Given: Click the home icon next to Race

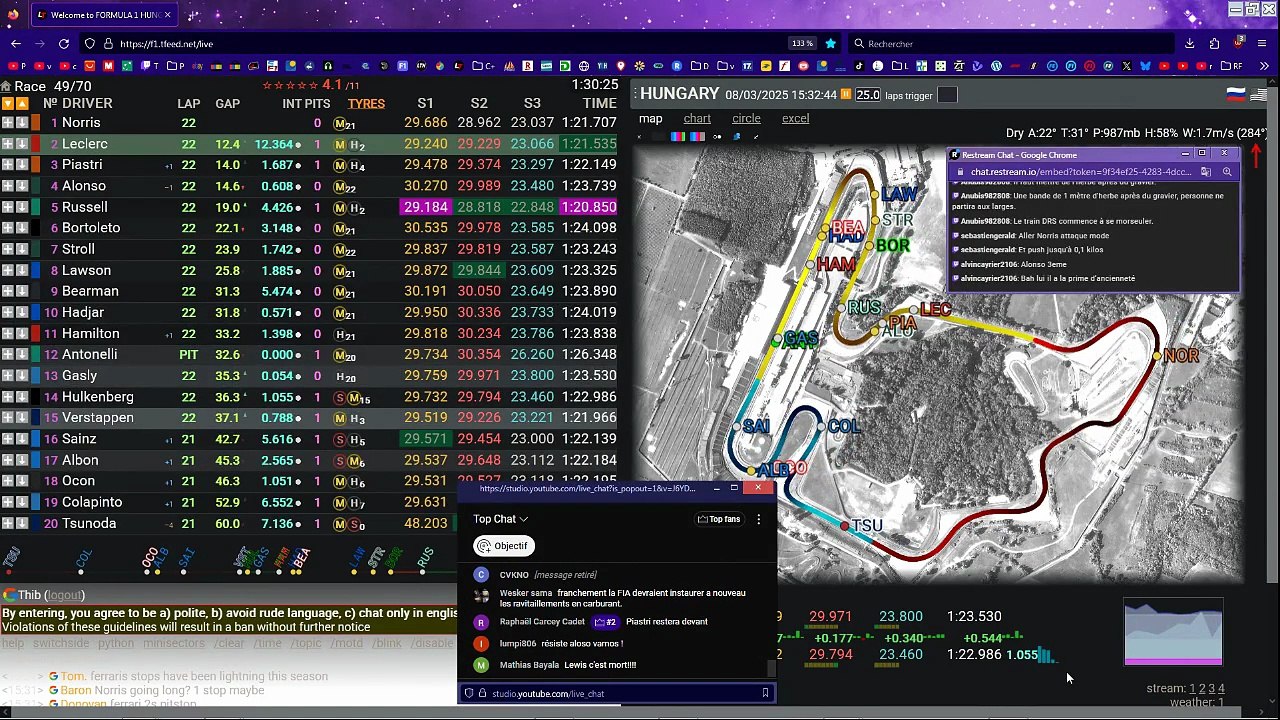Looking at the screenshot, I should tap(6, 86).
